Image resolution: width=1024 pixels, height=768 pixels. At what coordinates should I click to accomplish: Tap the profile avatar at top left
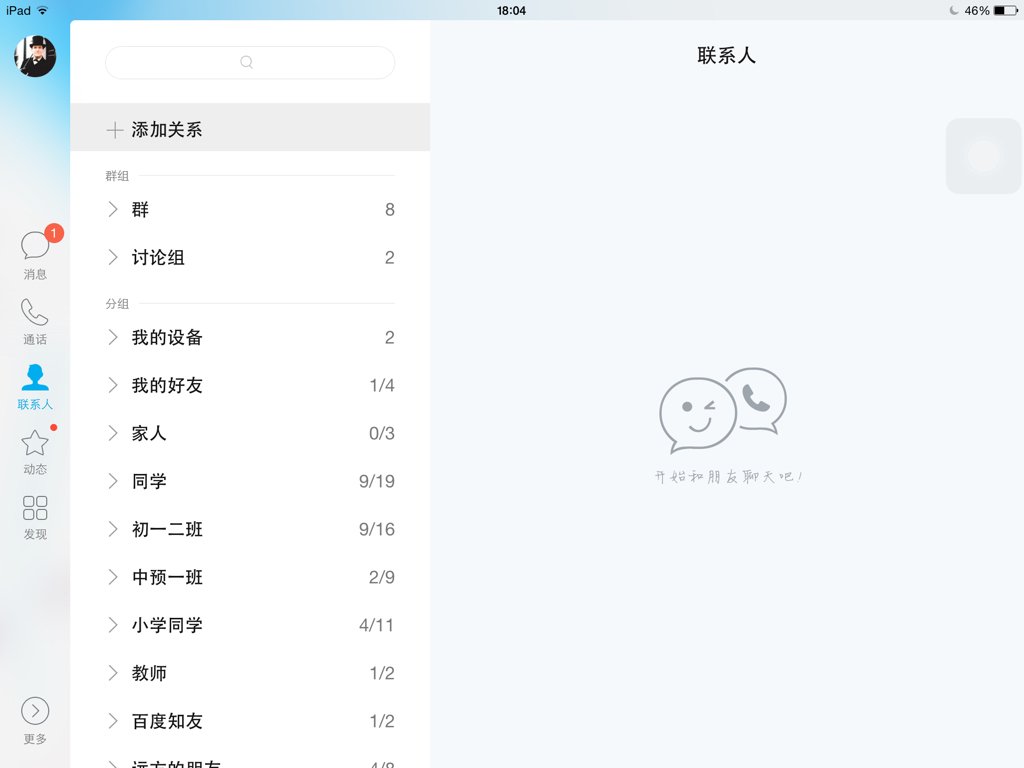coord(35,57)
